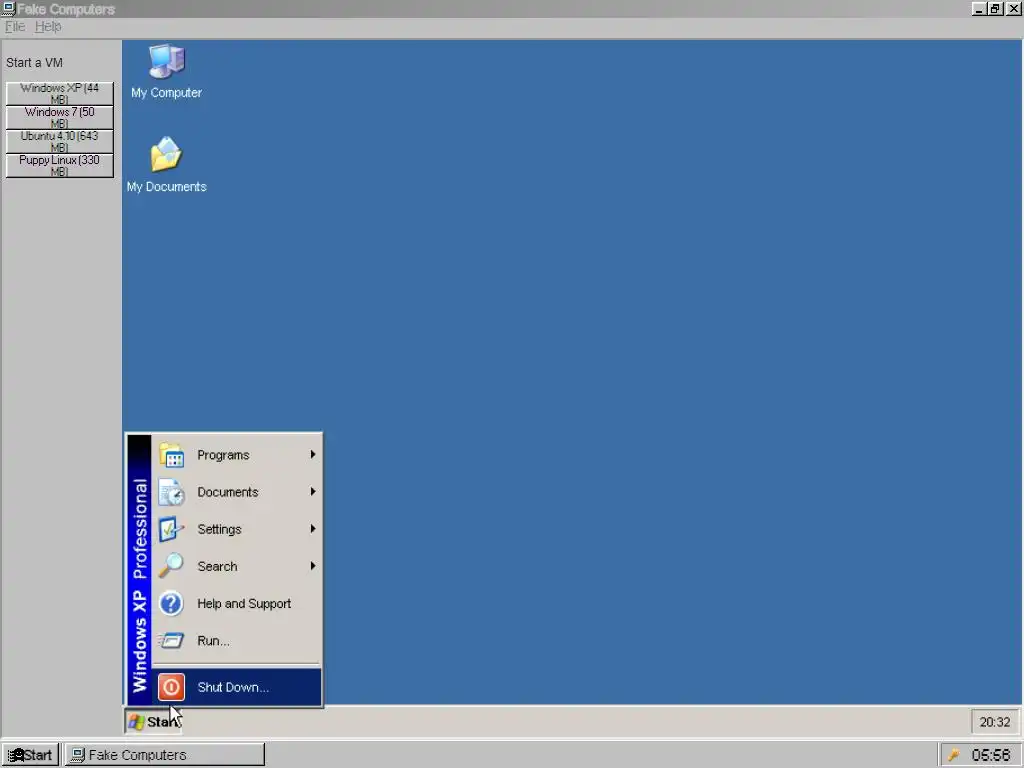The height and width of the screenshot is (768, 1024).
Task: Select the Search menu entry
Action: tap(237, 566)
